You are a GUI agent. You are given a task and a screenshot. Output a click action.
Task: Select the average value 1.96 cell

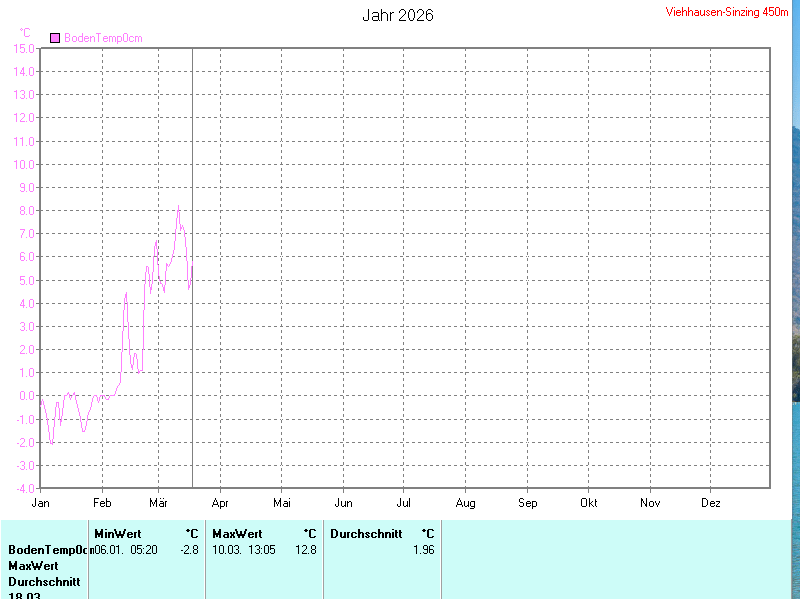[x=423, y=550]
